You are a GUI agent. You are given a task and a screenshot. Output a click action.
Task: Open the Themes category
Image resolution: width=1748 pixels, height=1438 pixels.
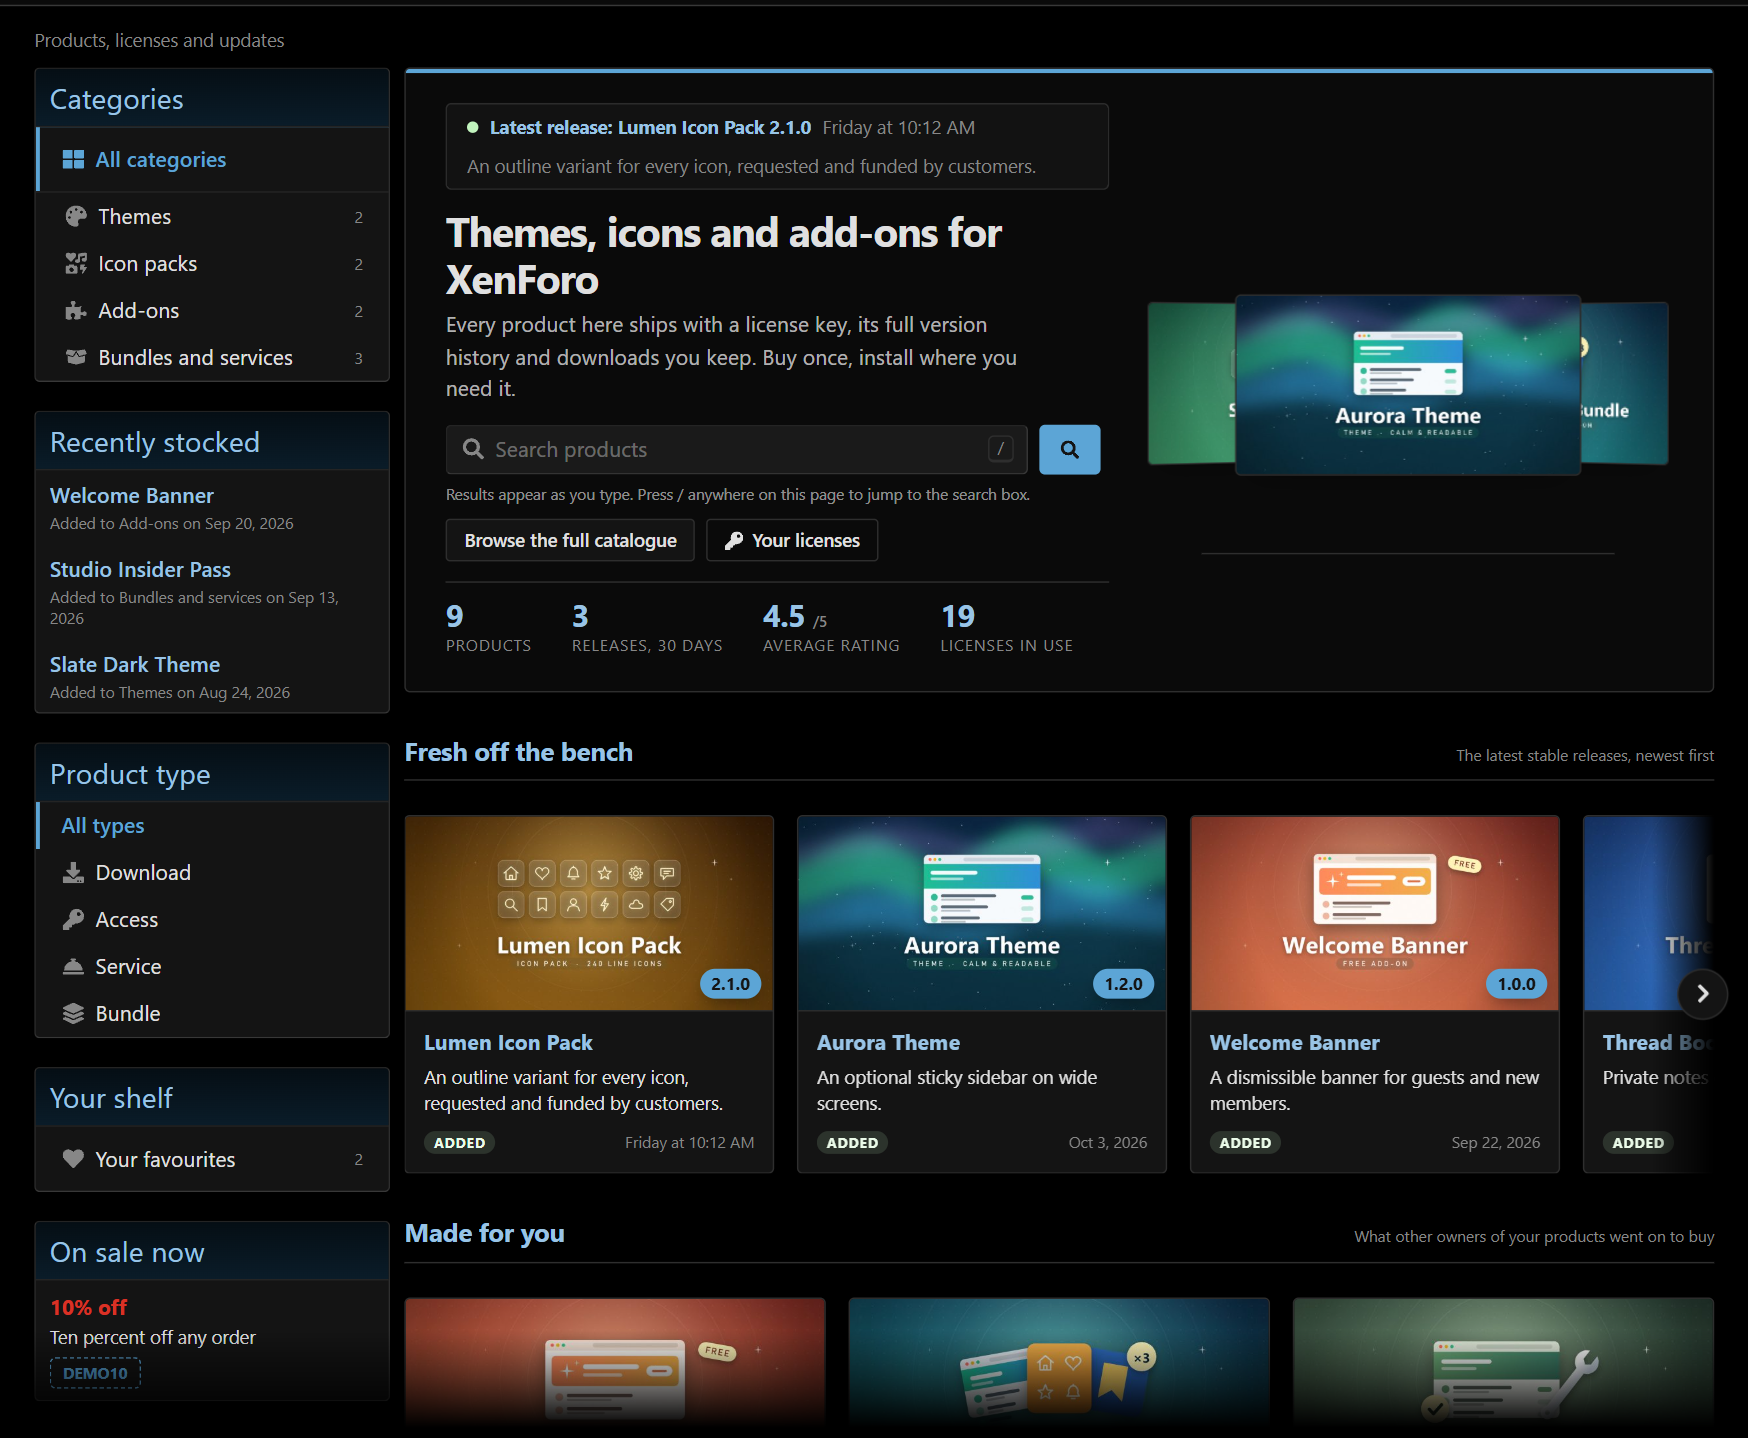(212, 217)
